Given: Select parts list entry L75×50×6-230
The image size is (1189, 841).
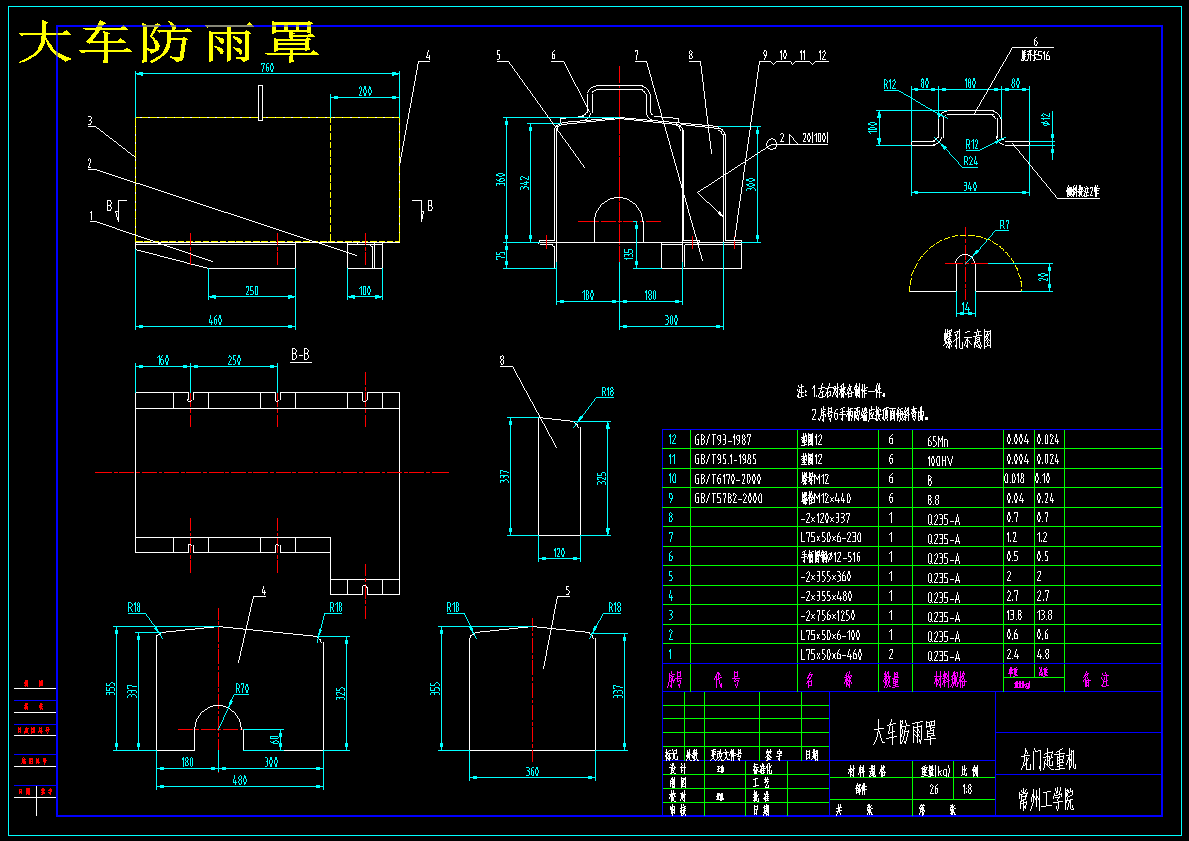Looking at the screenshot, I should (830, 538).
